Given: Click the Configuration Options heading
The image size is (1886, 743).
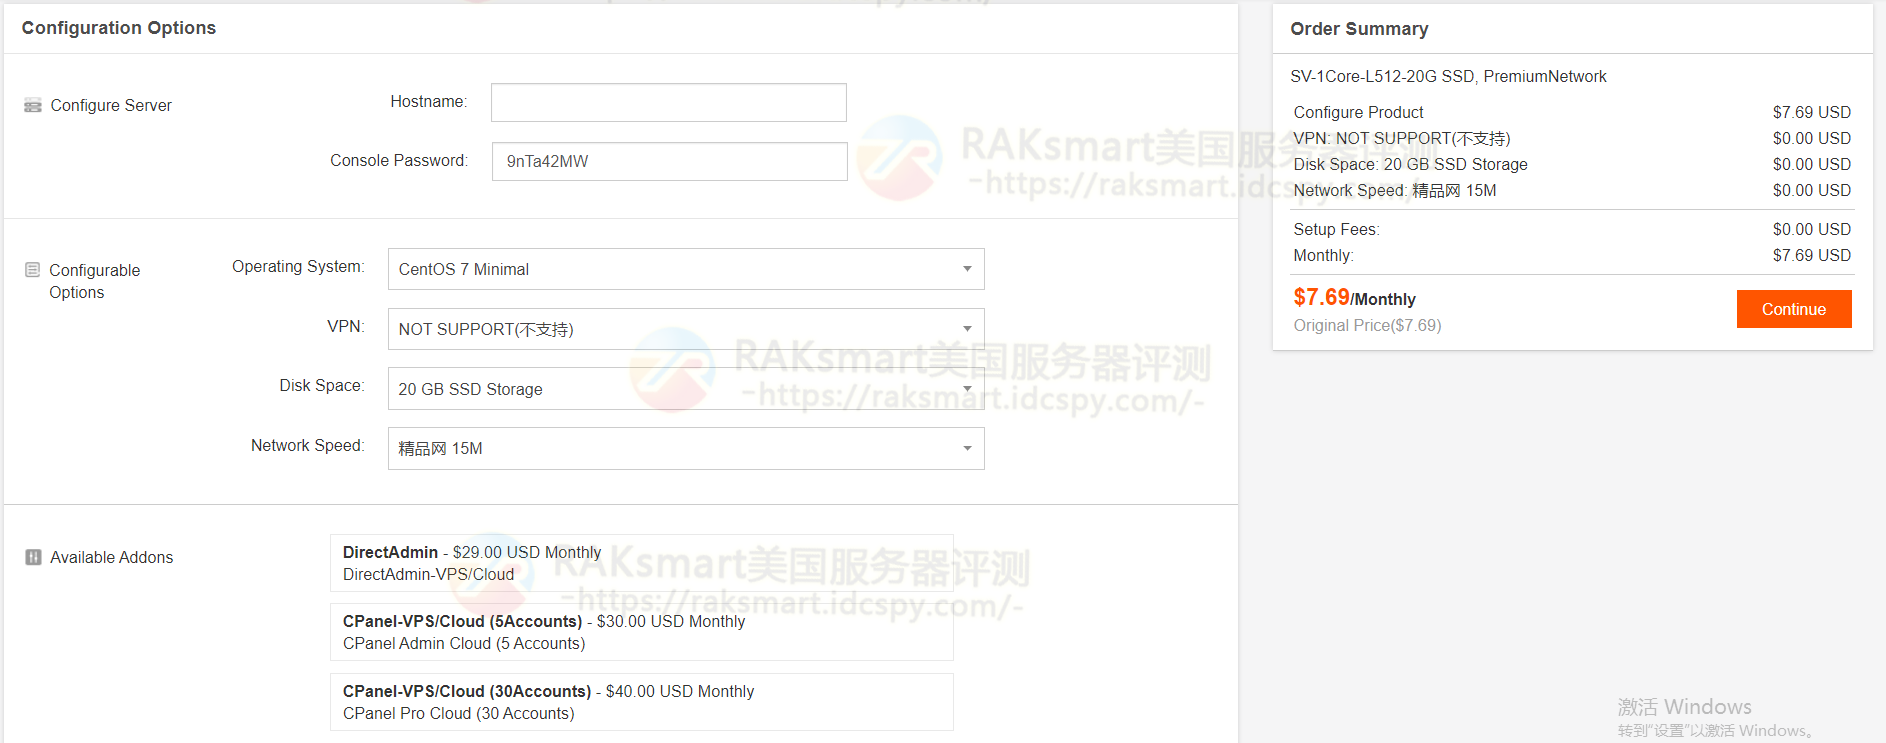Looking at the screenshot, I should pos(119,28).
